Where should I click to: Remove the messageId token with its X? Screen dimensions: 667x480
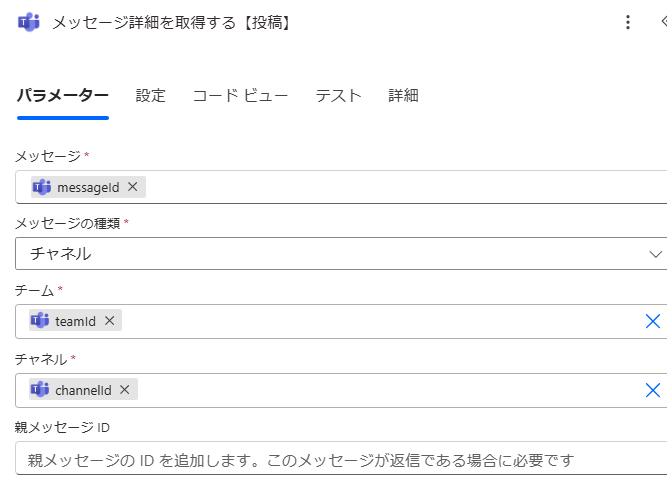tap(132, 187)
